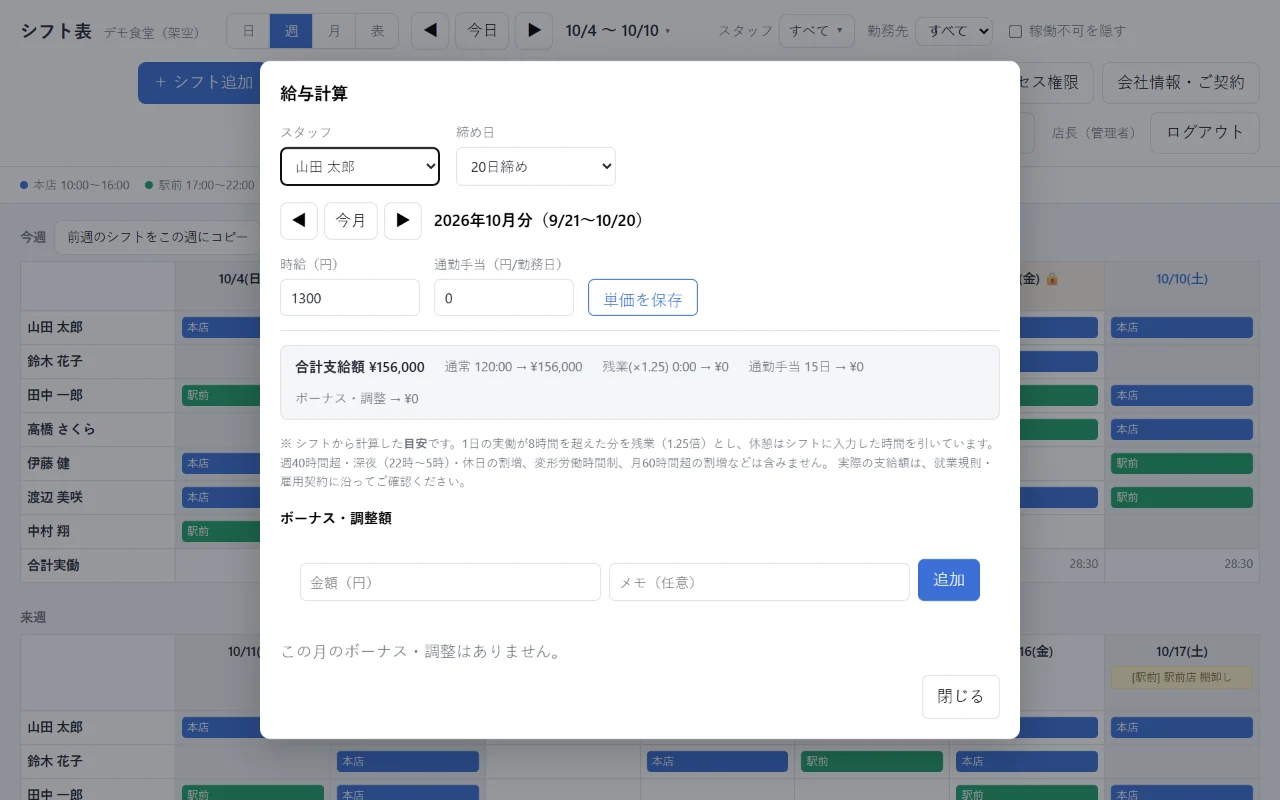Focus the メモ（任意） memo field

point(759,582)
